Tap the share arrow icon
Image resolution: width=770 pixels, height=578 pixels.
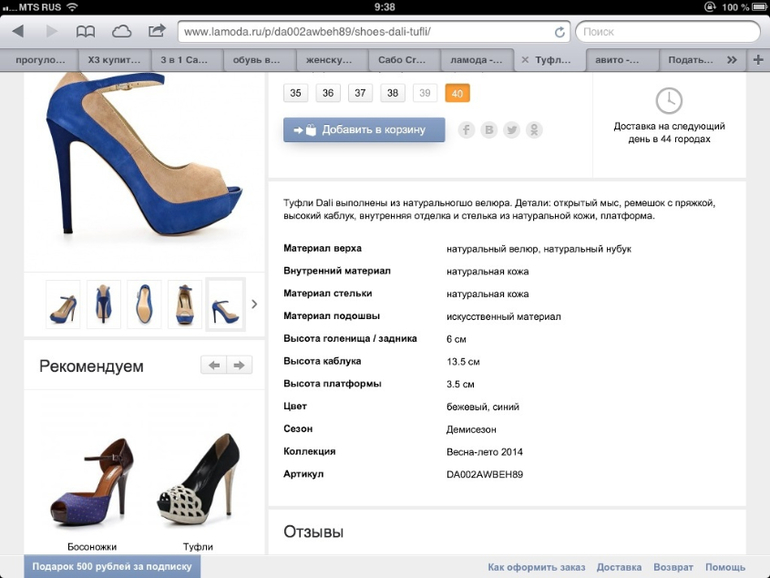point(157,31)
